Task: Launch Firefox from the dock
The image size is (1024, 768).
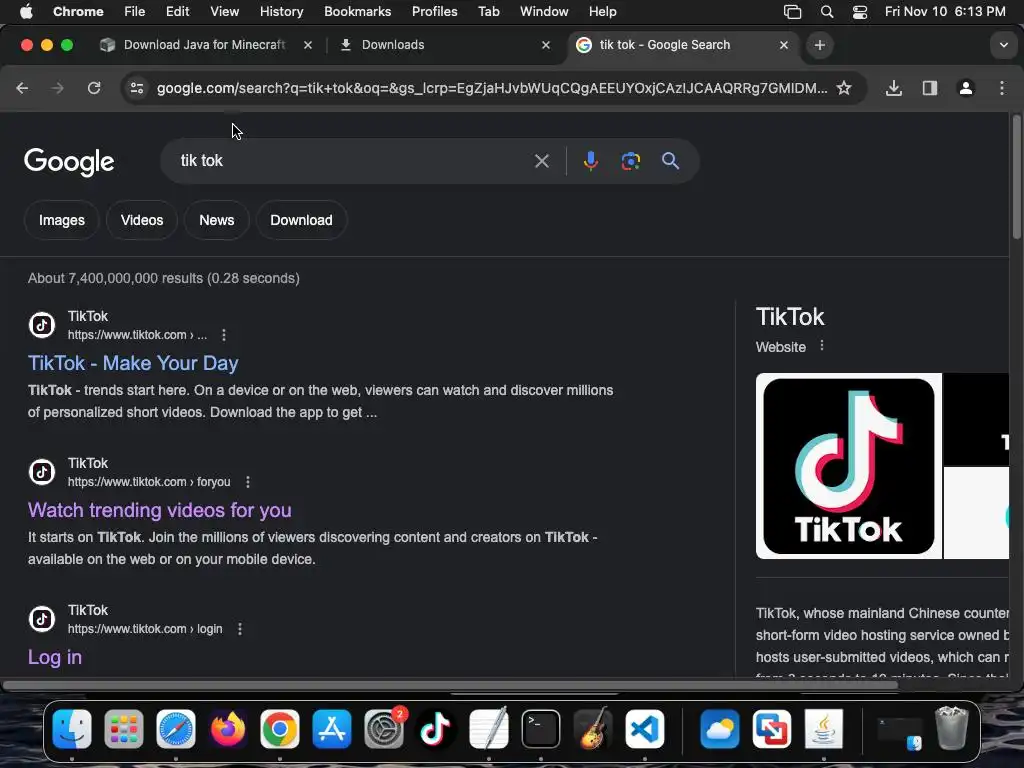Action: click(228, 729)
